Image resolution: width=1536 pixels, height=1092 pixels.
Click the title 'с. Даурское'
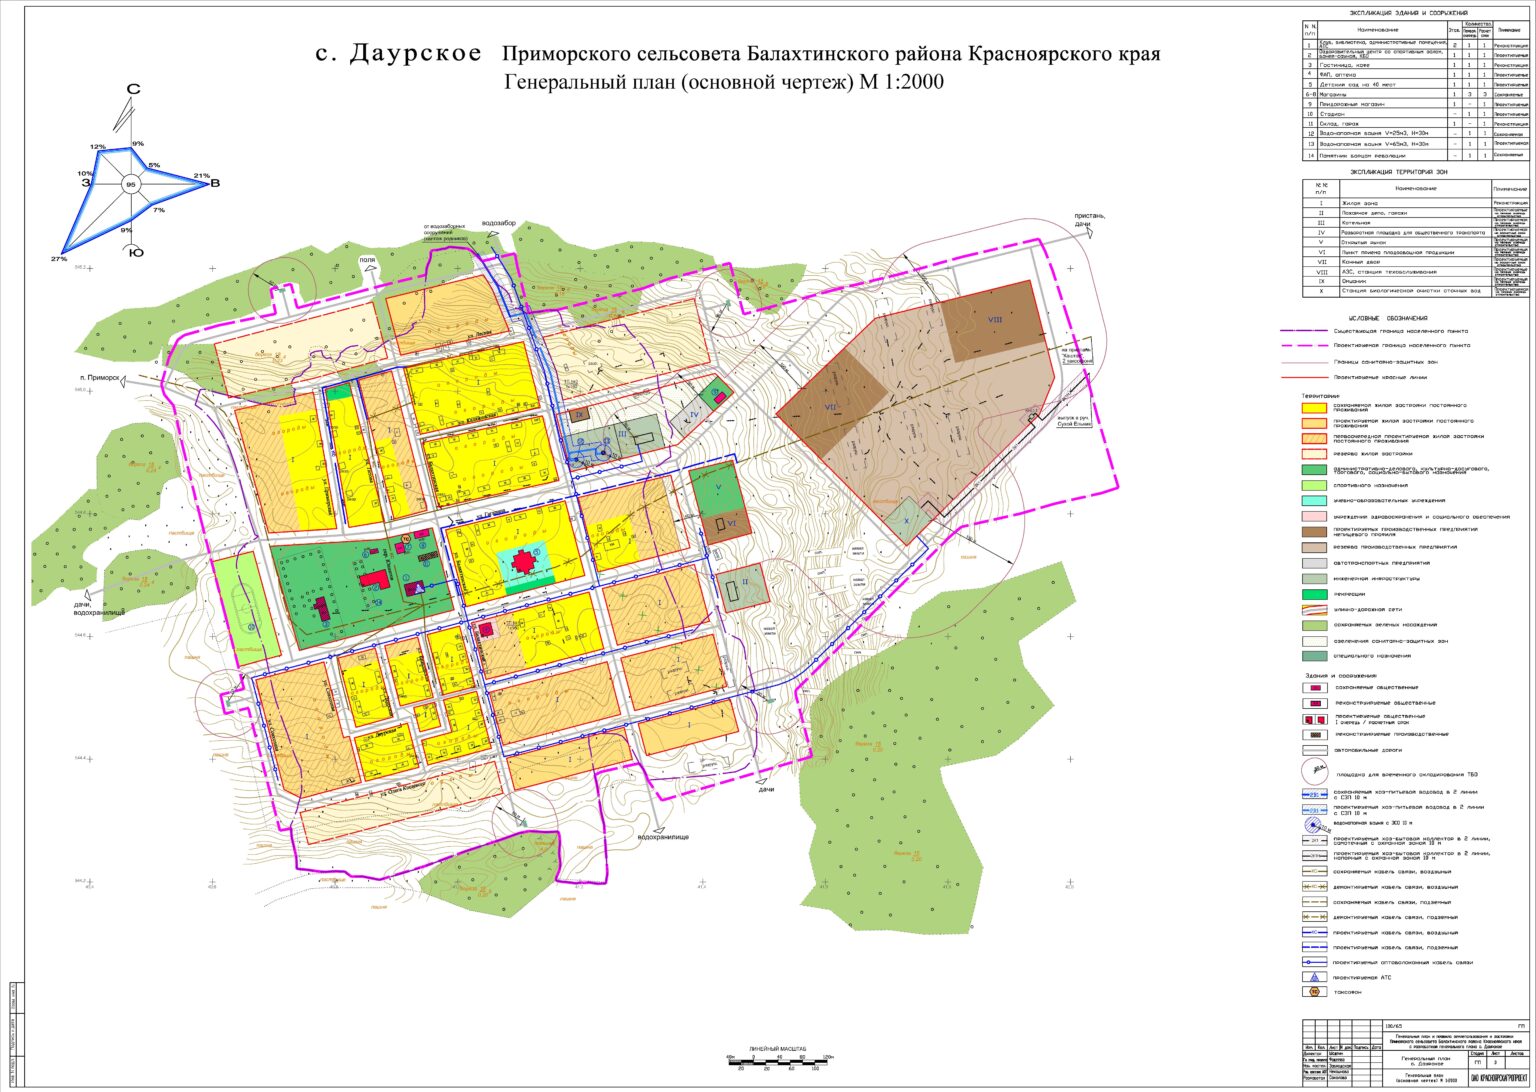pyautogui.click(x=398, y=54)
